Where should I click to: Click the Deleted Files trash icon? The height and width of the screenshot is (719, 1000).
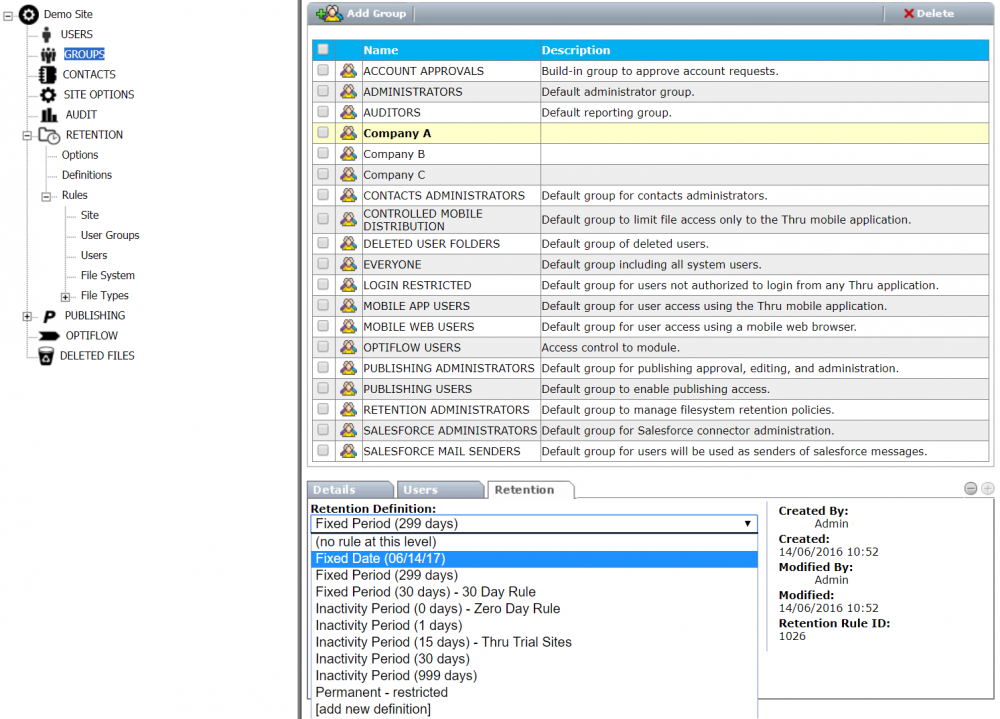[x=45, y=356]
